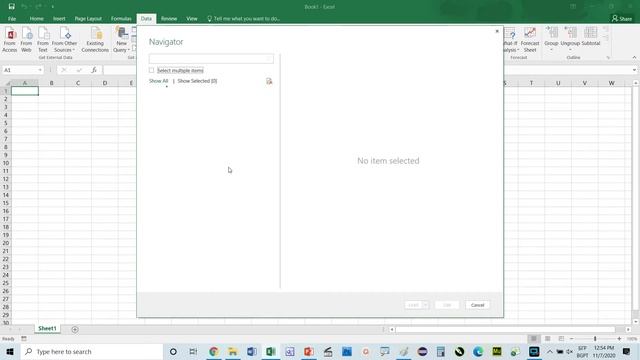Open PowerPoint from the taskbar
Screen dimensions: 640x360
tap(309, 351)
